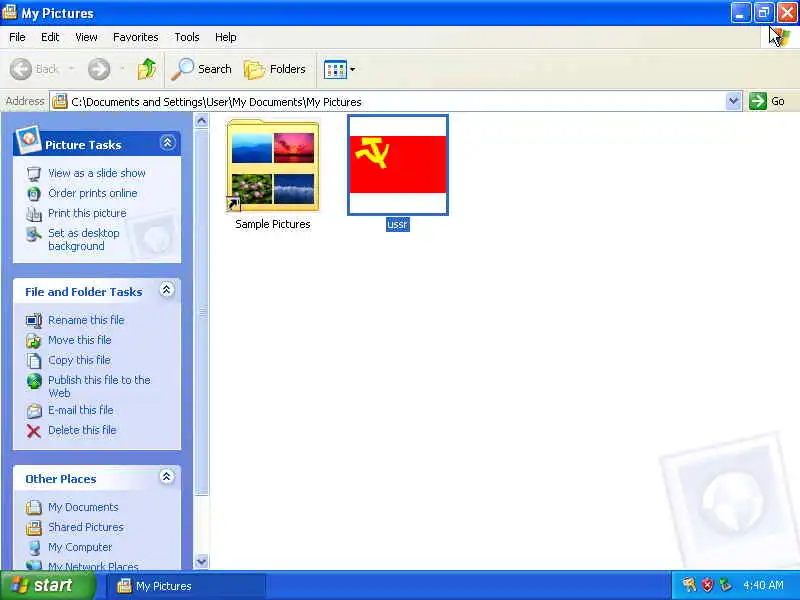Collapse the File and Folder Tasks section
Viewport: 800px width, 600px height.
[x=166, y=290]
